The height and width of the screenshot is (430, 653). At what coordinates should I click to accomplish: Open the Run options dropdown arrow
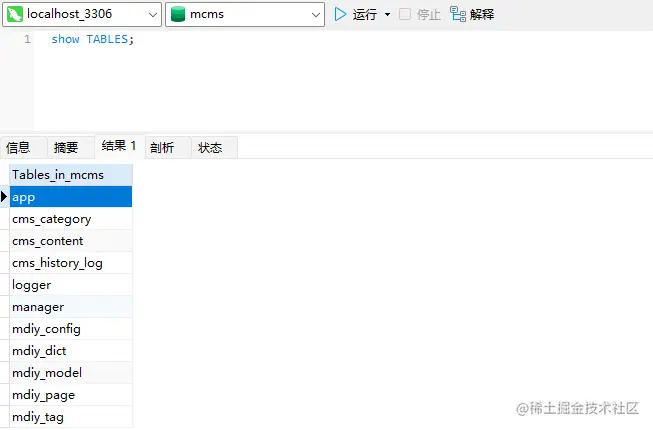(x=387, y=15)
